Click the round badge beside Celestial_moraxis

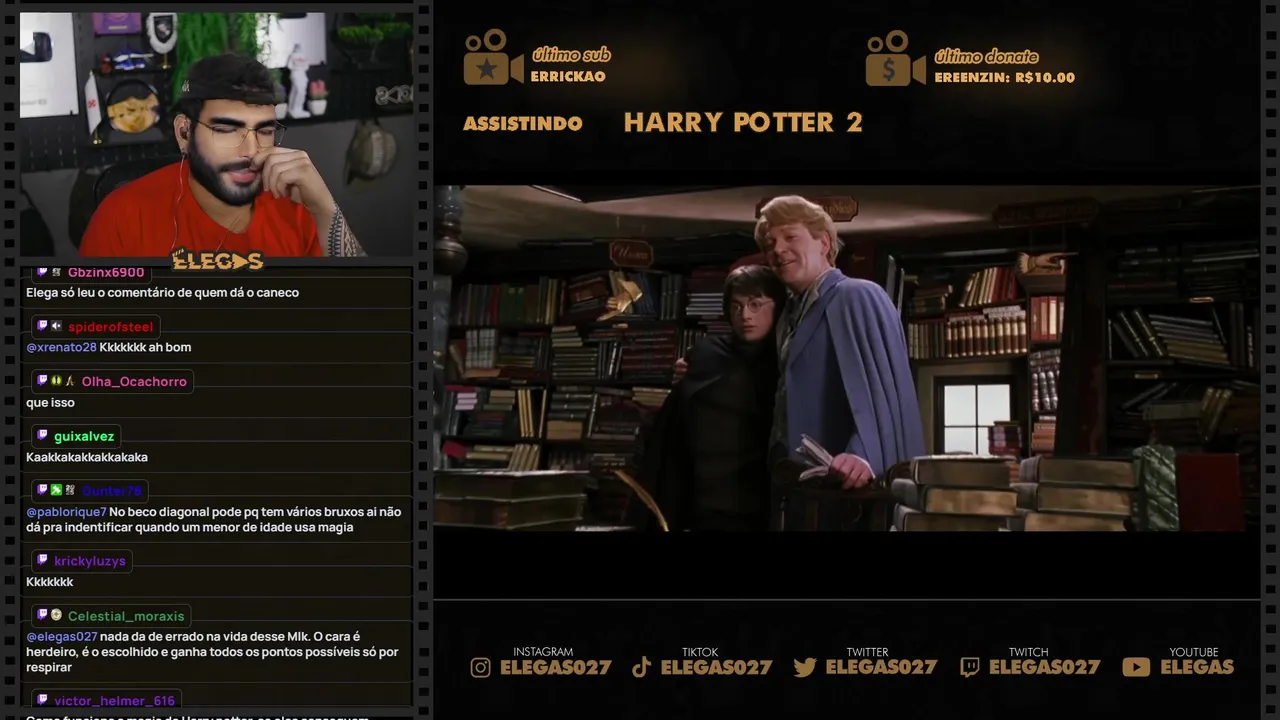[x=56, y=615]
